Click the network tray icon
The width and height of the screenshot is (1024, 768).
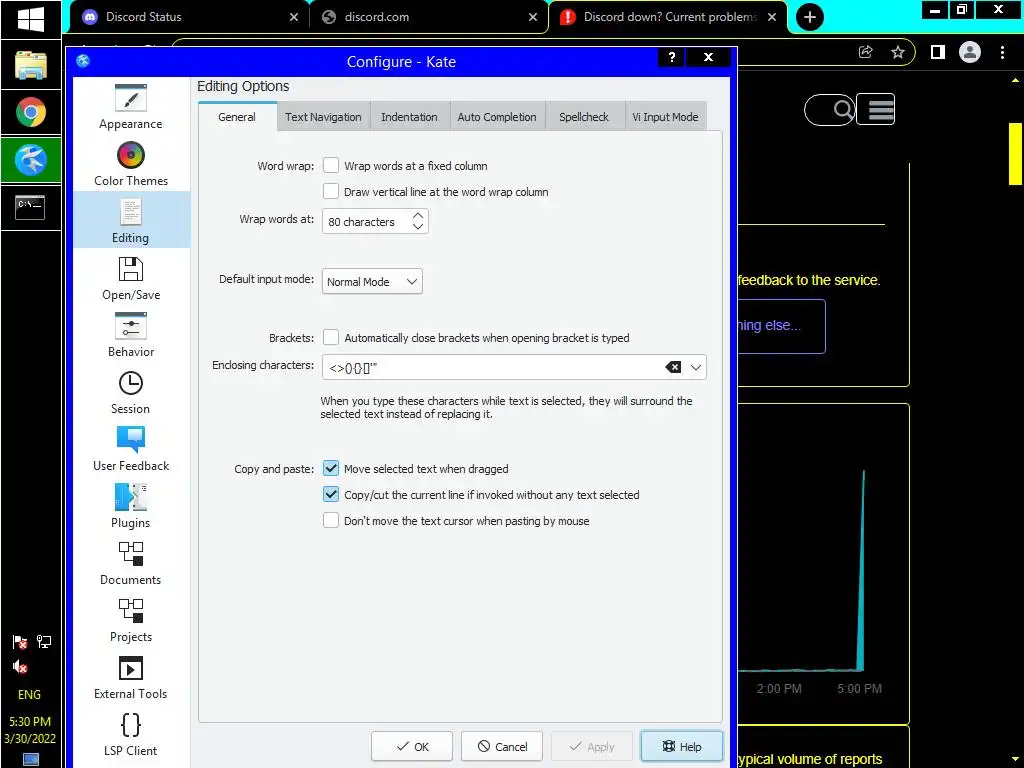(x=44, y=642)
